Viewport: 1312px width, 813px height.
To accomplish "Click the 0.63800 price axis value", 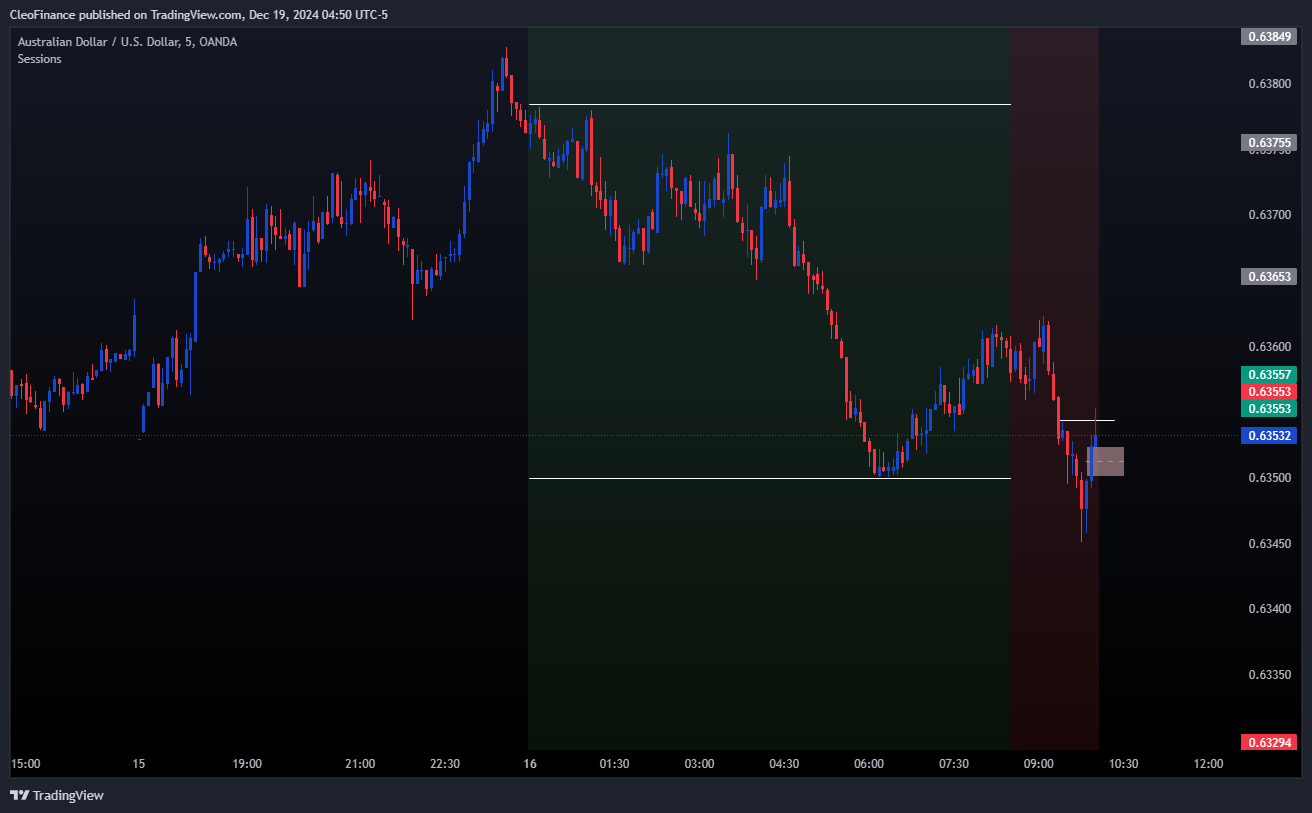I will [x=1269, y=83].
